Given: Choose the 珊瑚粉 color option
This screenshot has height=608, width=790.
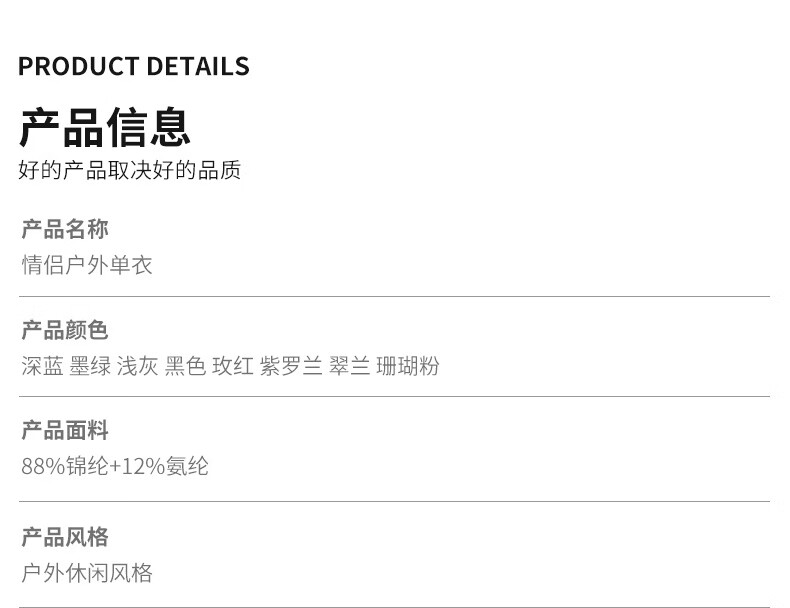Looking at the screenshot, I should [408, 366].
